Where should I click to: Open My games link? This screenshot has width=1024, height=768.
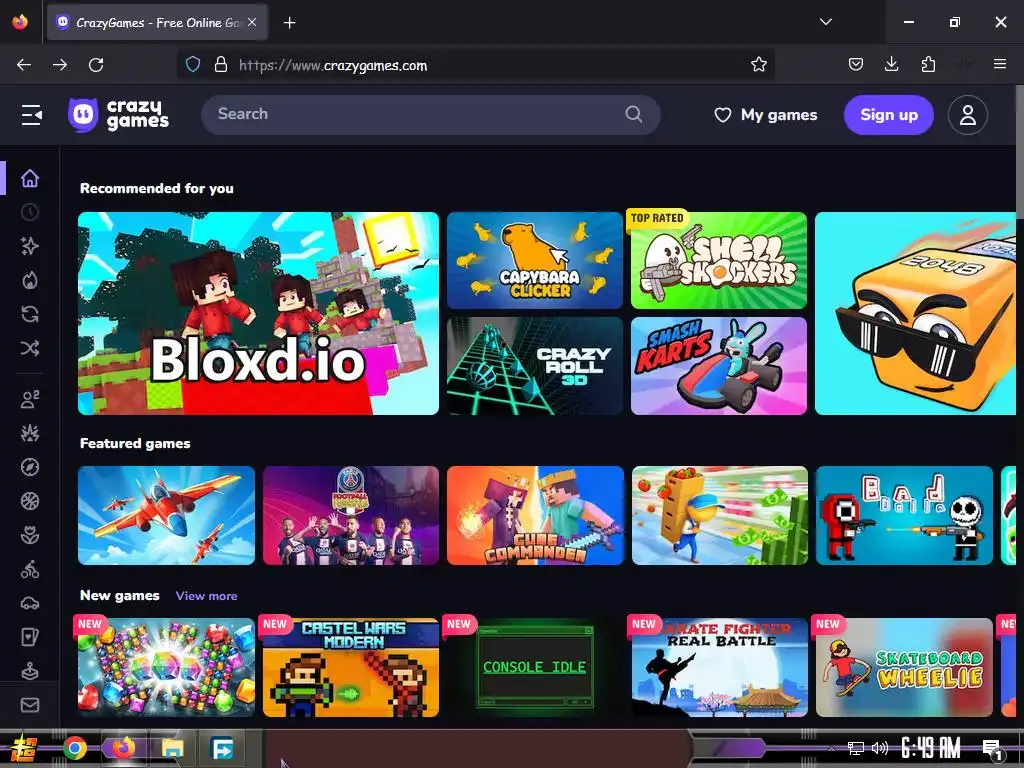(765, 115)
